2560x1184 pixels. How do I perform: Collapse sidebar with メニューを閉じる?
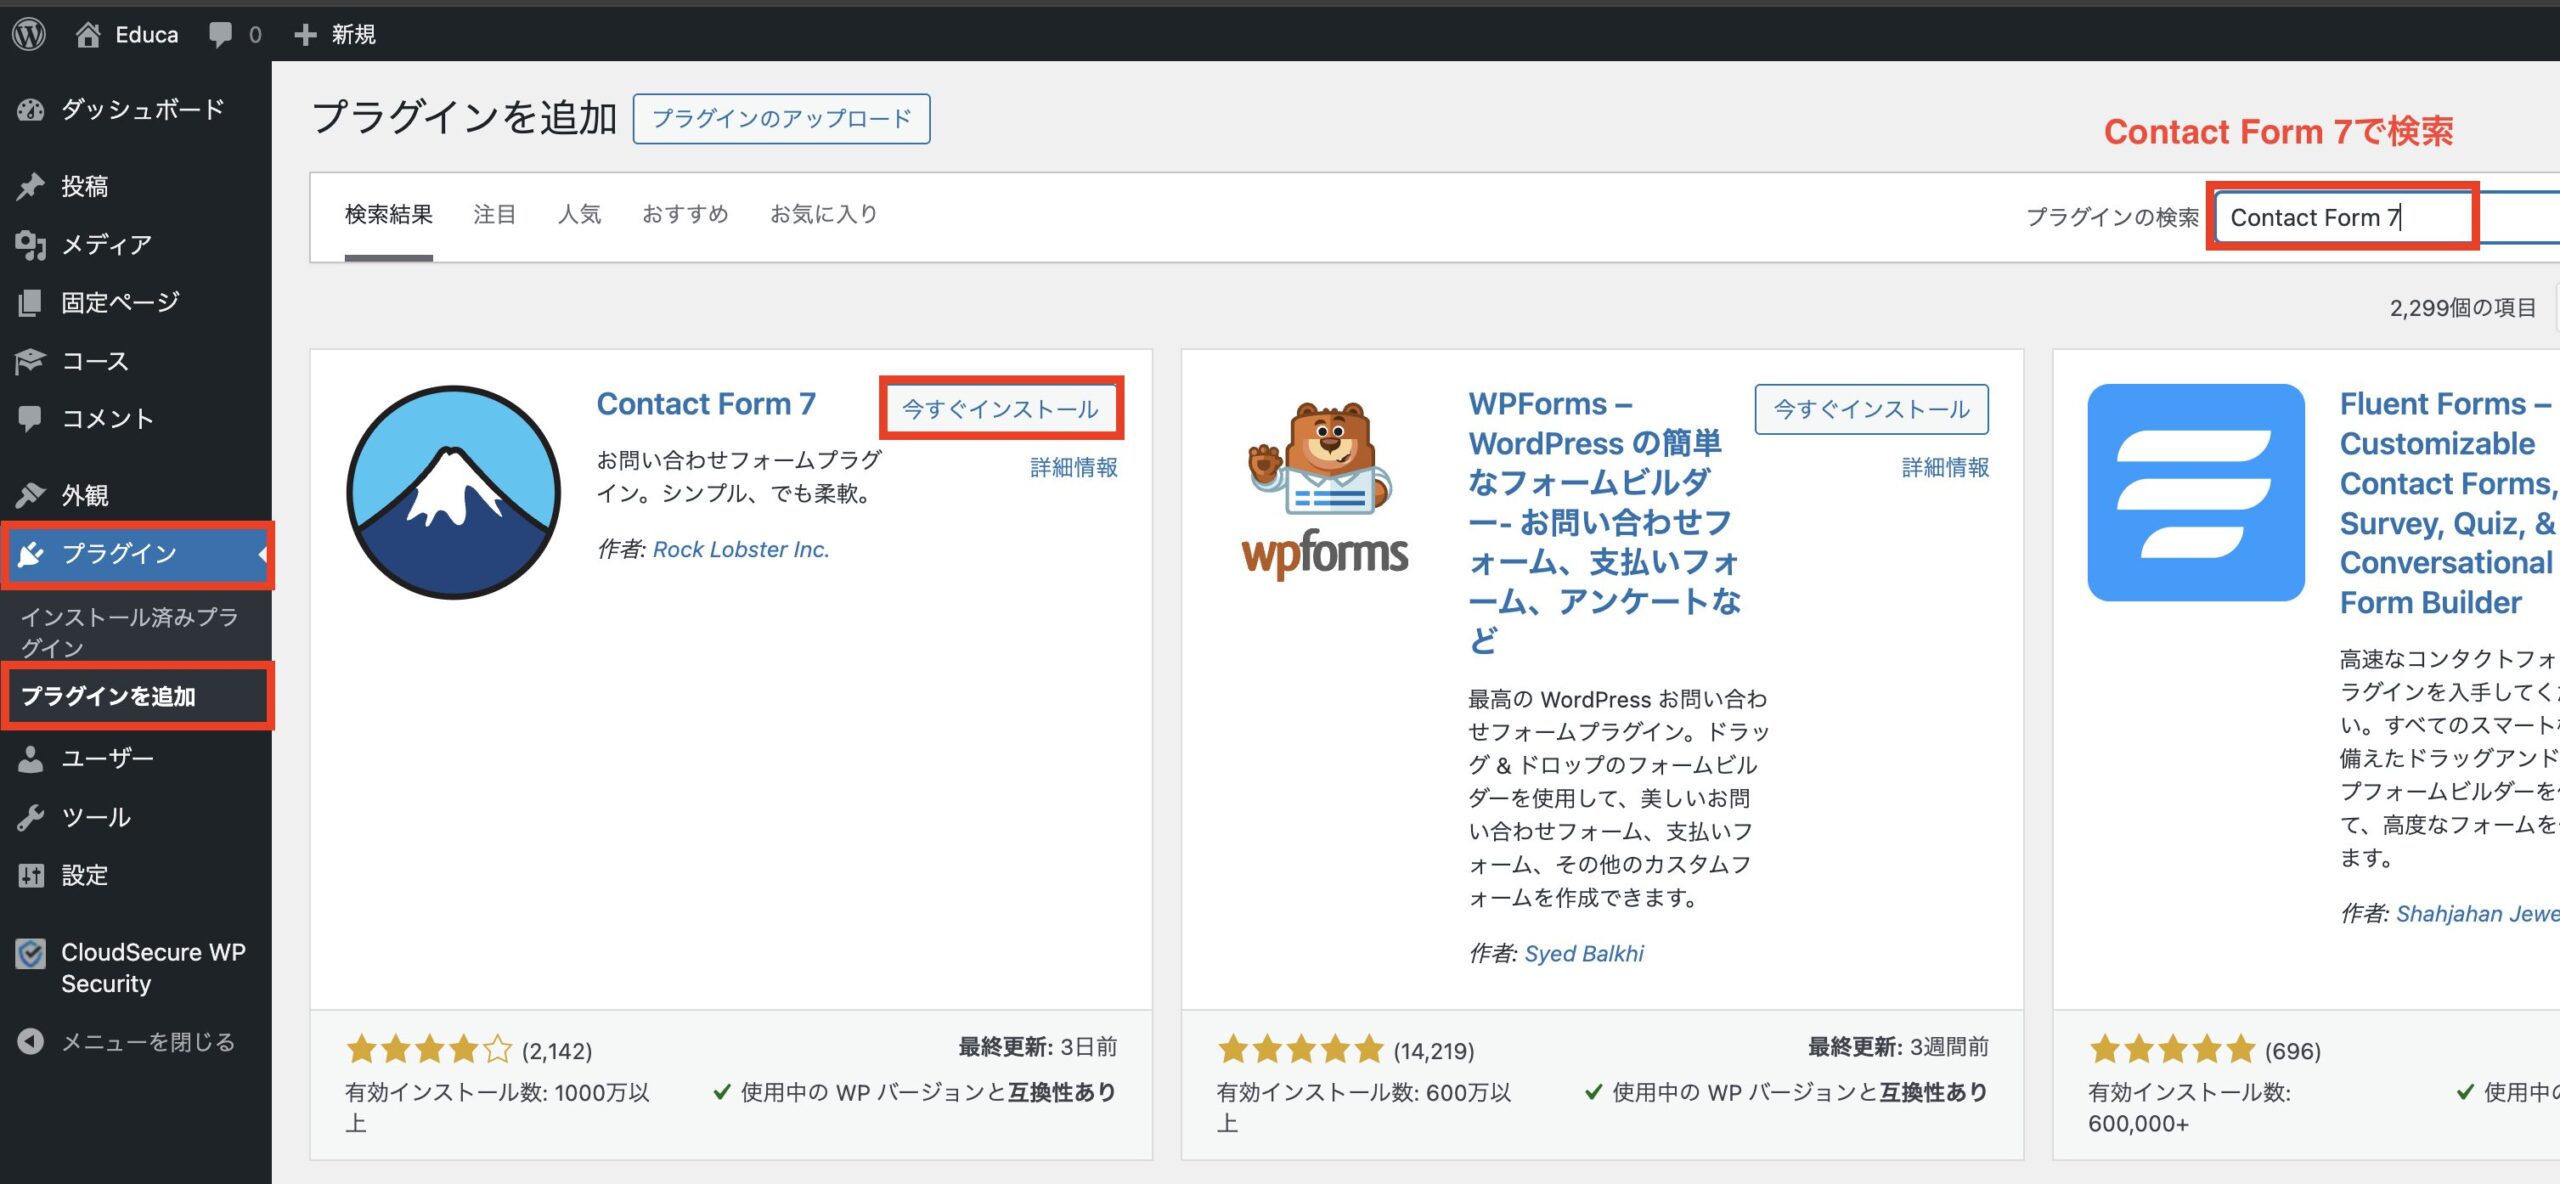pyautogui.click(x=147, y=1042)
